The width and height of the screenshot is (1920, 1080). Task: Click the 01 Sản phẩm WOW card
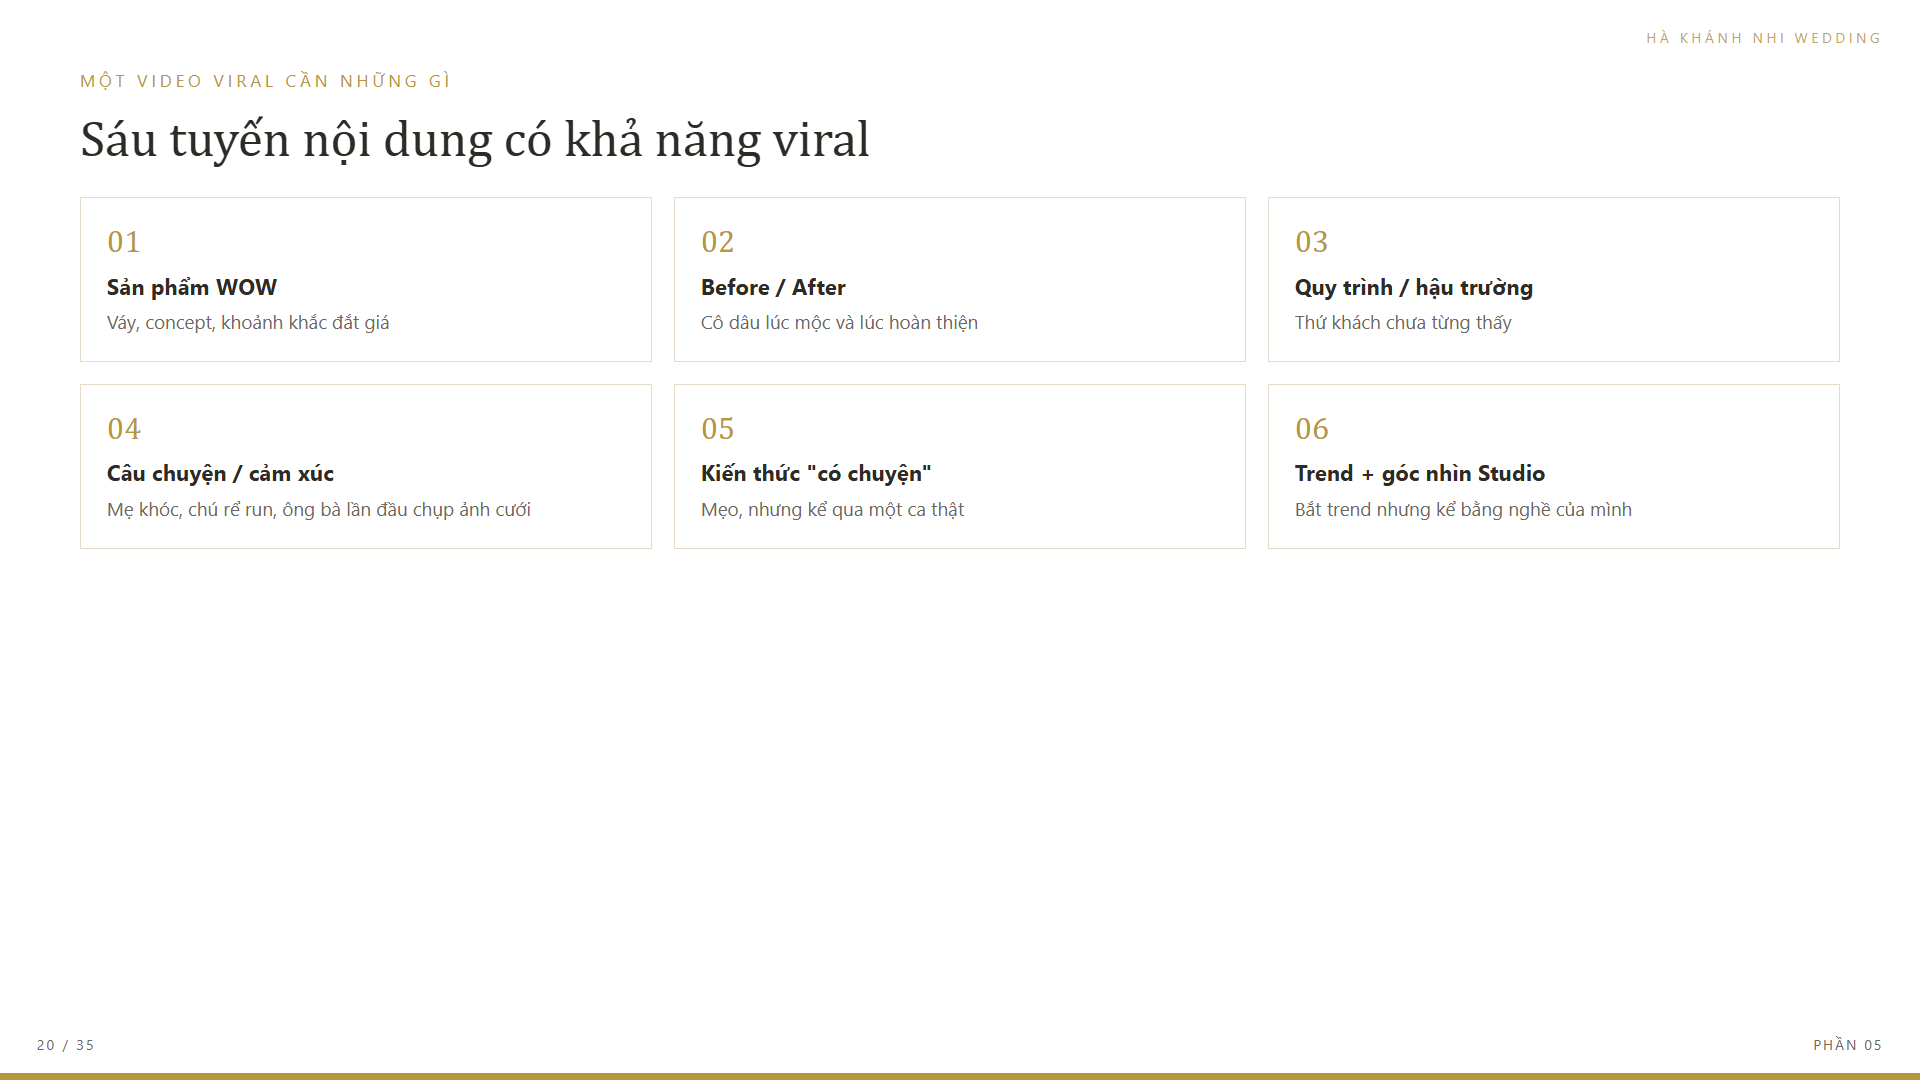click(x=366, y=279)
